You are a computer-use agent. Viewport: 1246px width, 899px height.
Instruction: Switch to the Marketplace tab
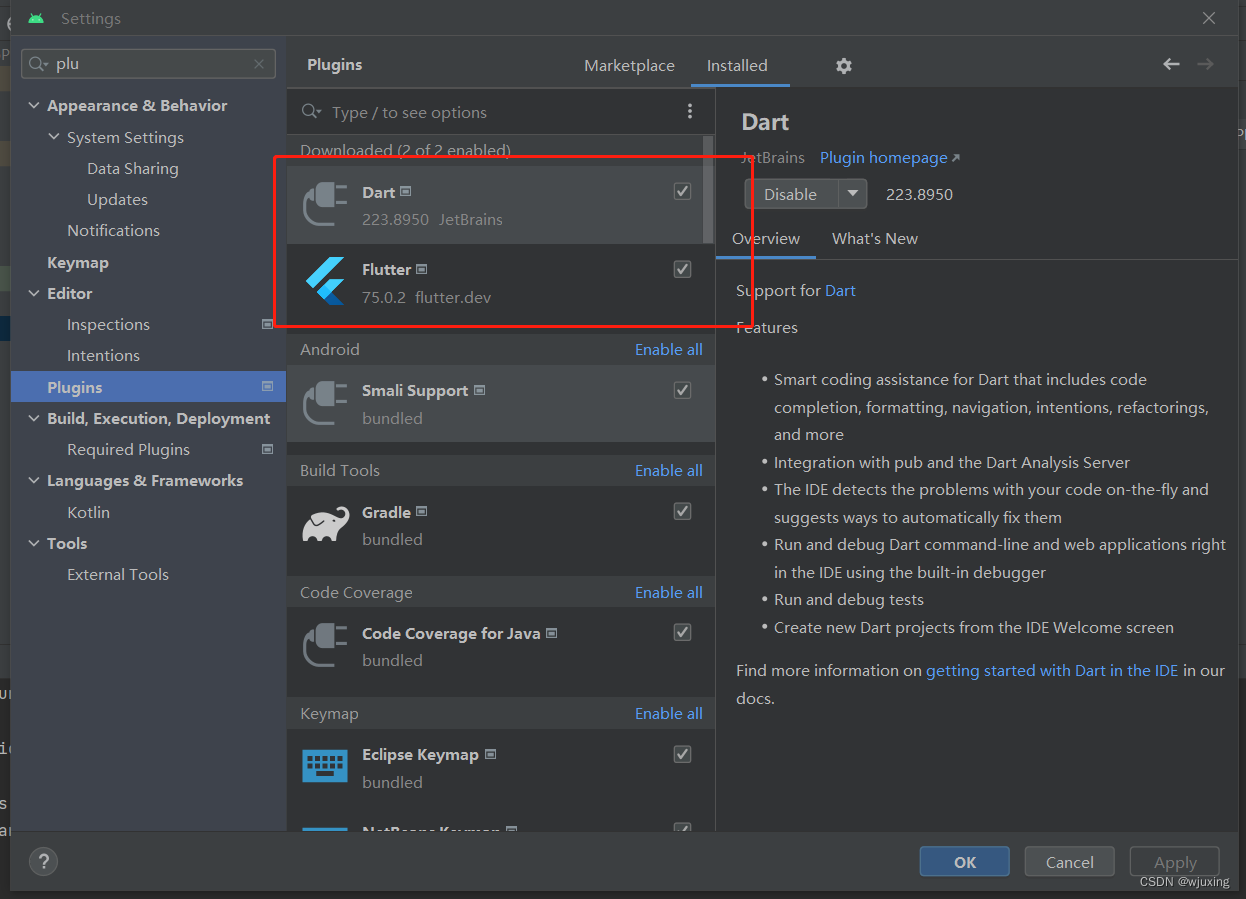click(x=629, y=65)
